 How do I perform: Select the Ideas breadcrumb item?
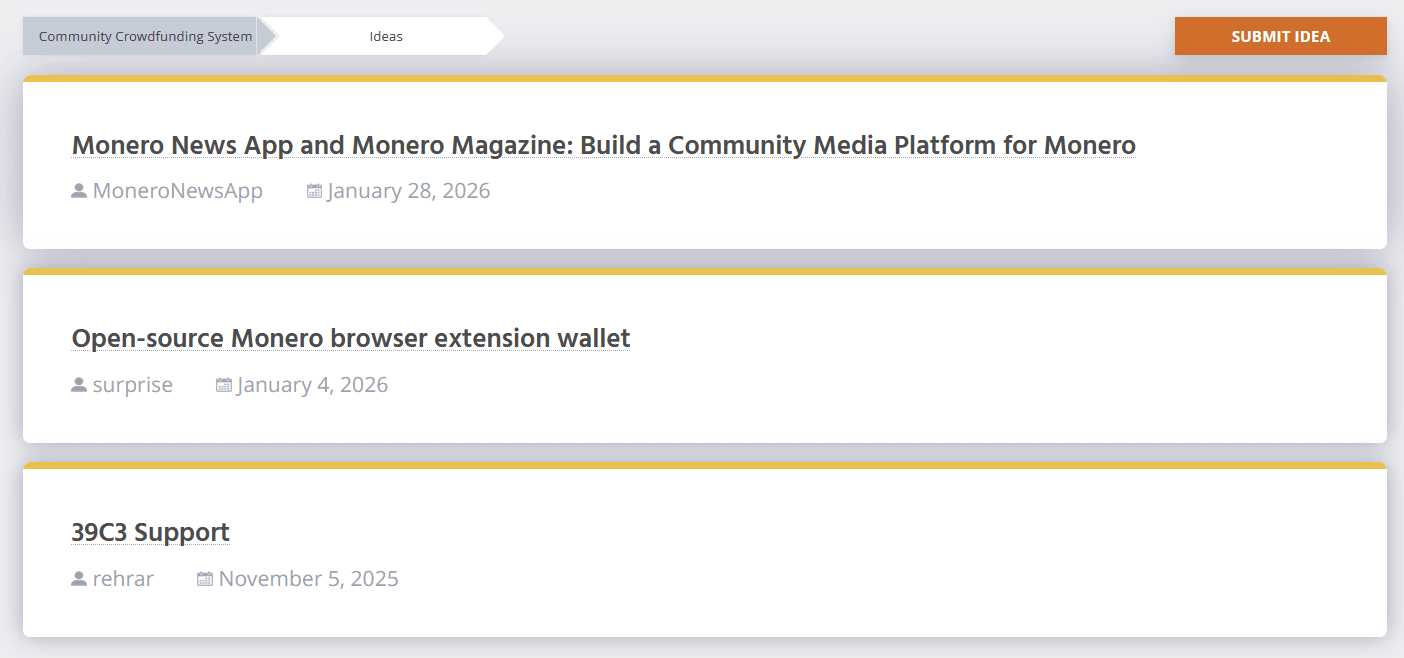pyautogui.click(x=385, y=36)
